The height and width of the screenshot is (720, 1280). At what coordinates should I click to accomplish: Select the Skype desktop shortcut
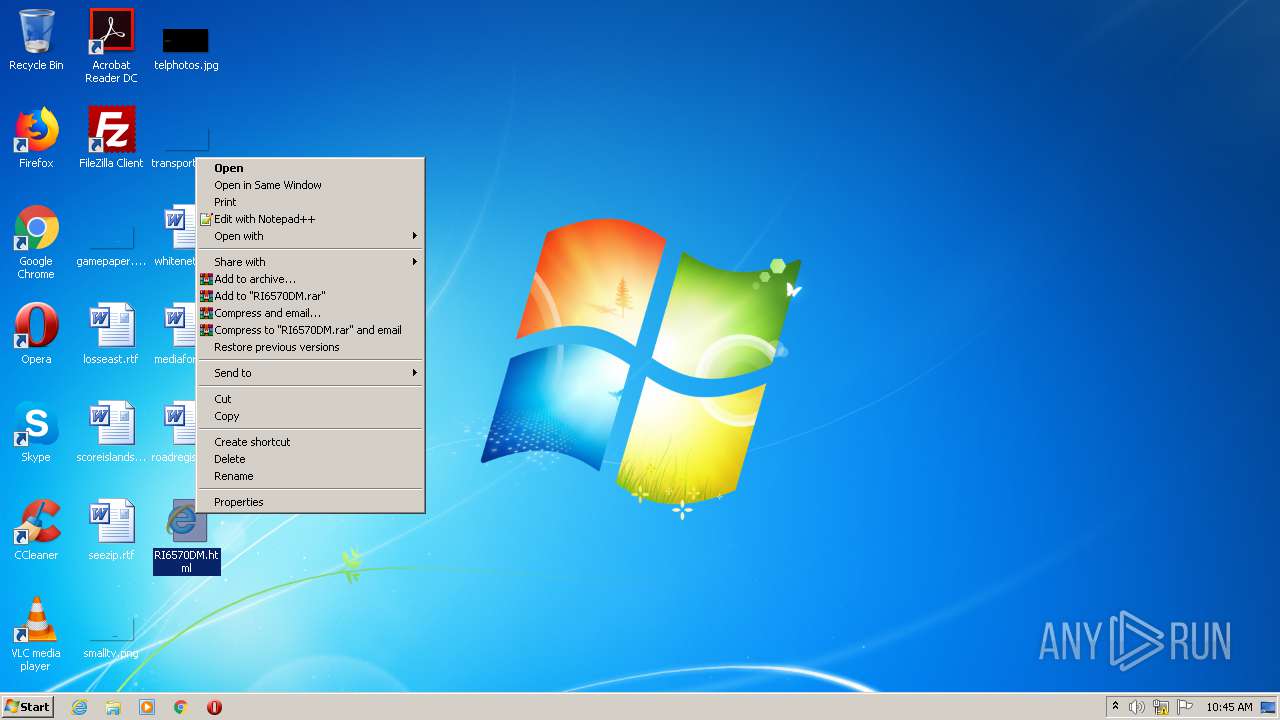point(36,432)
